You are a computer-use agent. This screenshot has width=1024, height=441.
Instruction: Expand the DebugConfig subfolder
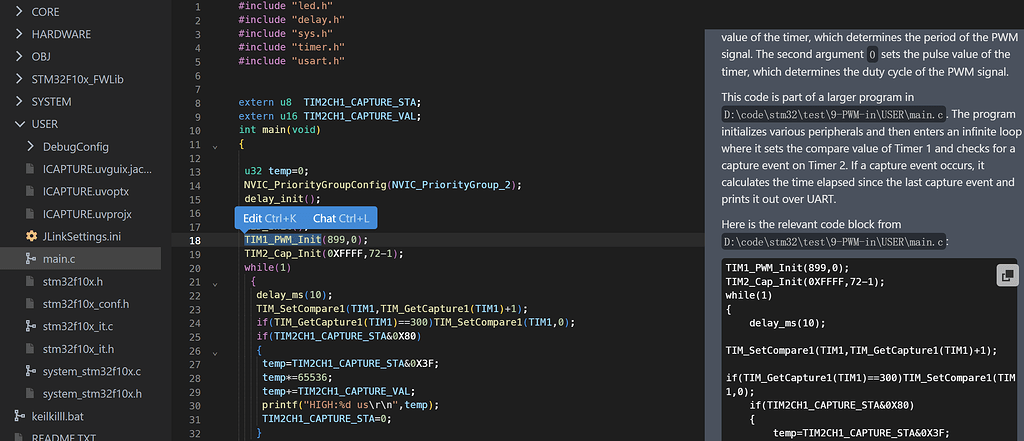(30, 146)
